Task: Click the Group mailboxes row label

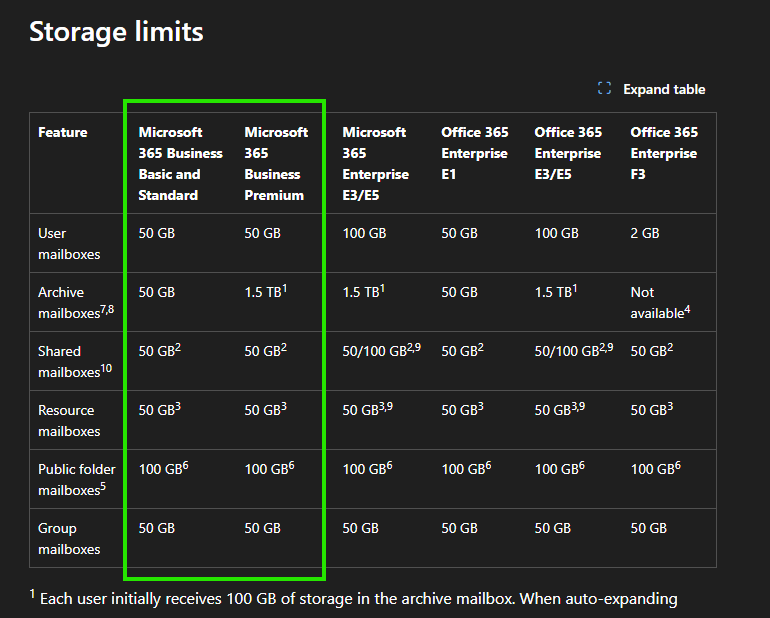Action: click(69, 538)
